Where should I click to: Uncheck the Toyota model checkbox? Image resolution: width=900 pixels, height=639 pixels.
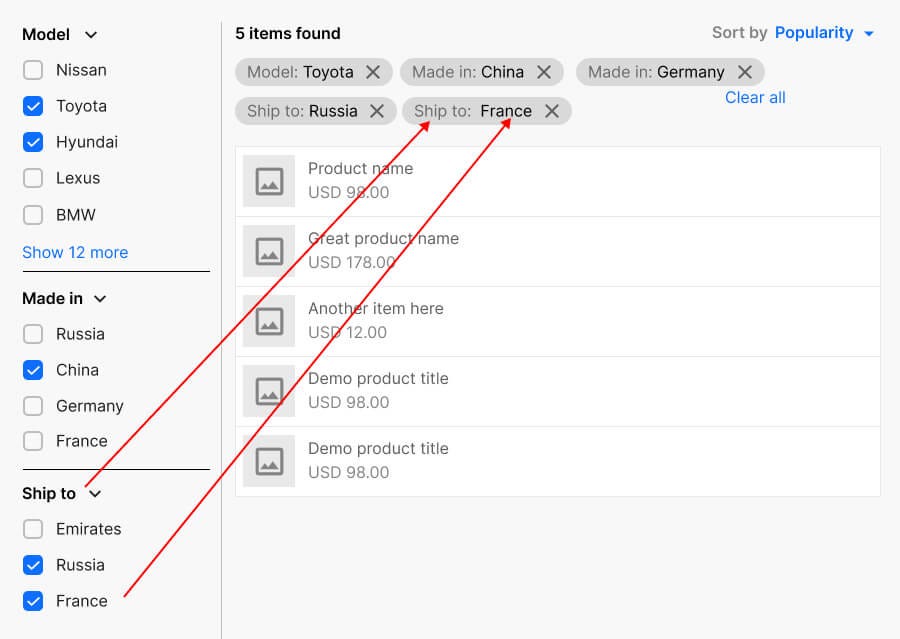(33, 106)
